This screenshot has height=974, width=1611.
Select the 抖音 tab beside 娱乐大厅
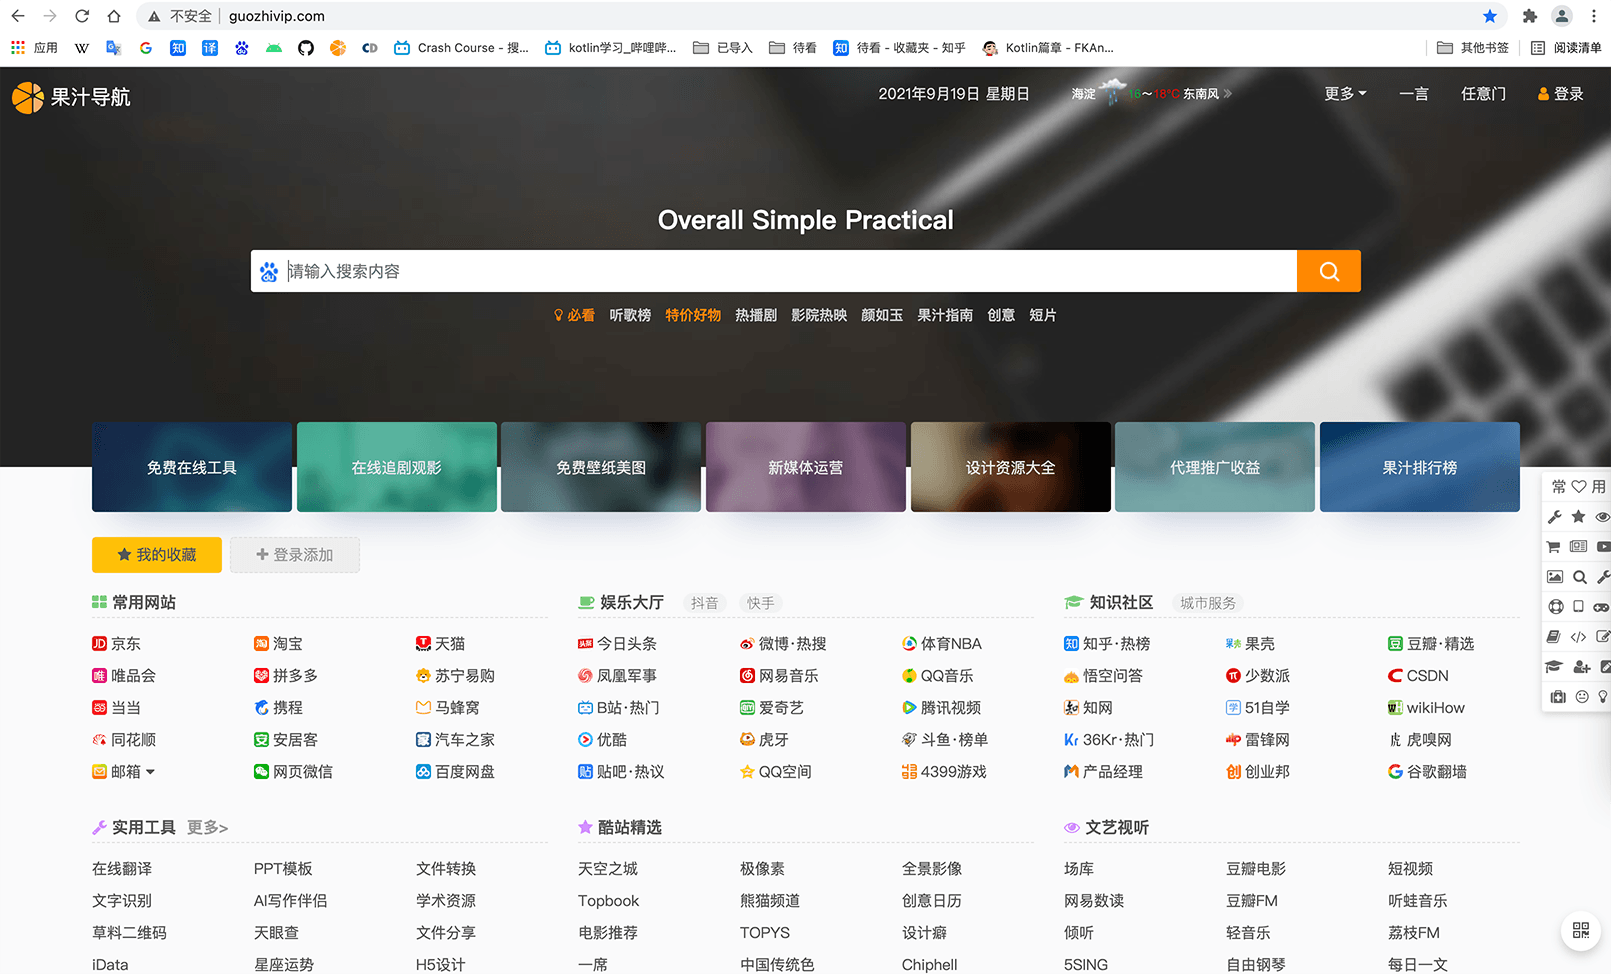point(705,603)
